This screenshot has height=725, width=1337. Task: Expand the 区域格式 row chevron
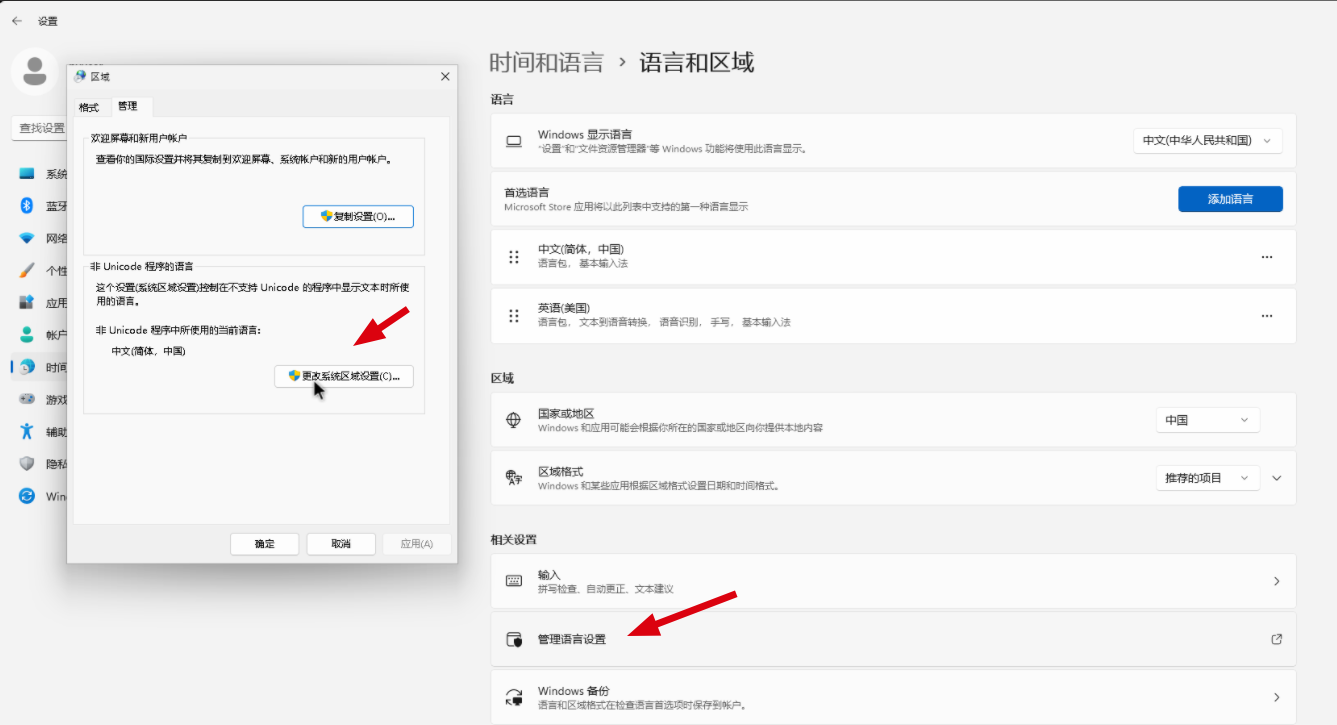click(x=1277, y=478)
